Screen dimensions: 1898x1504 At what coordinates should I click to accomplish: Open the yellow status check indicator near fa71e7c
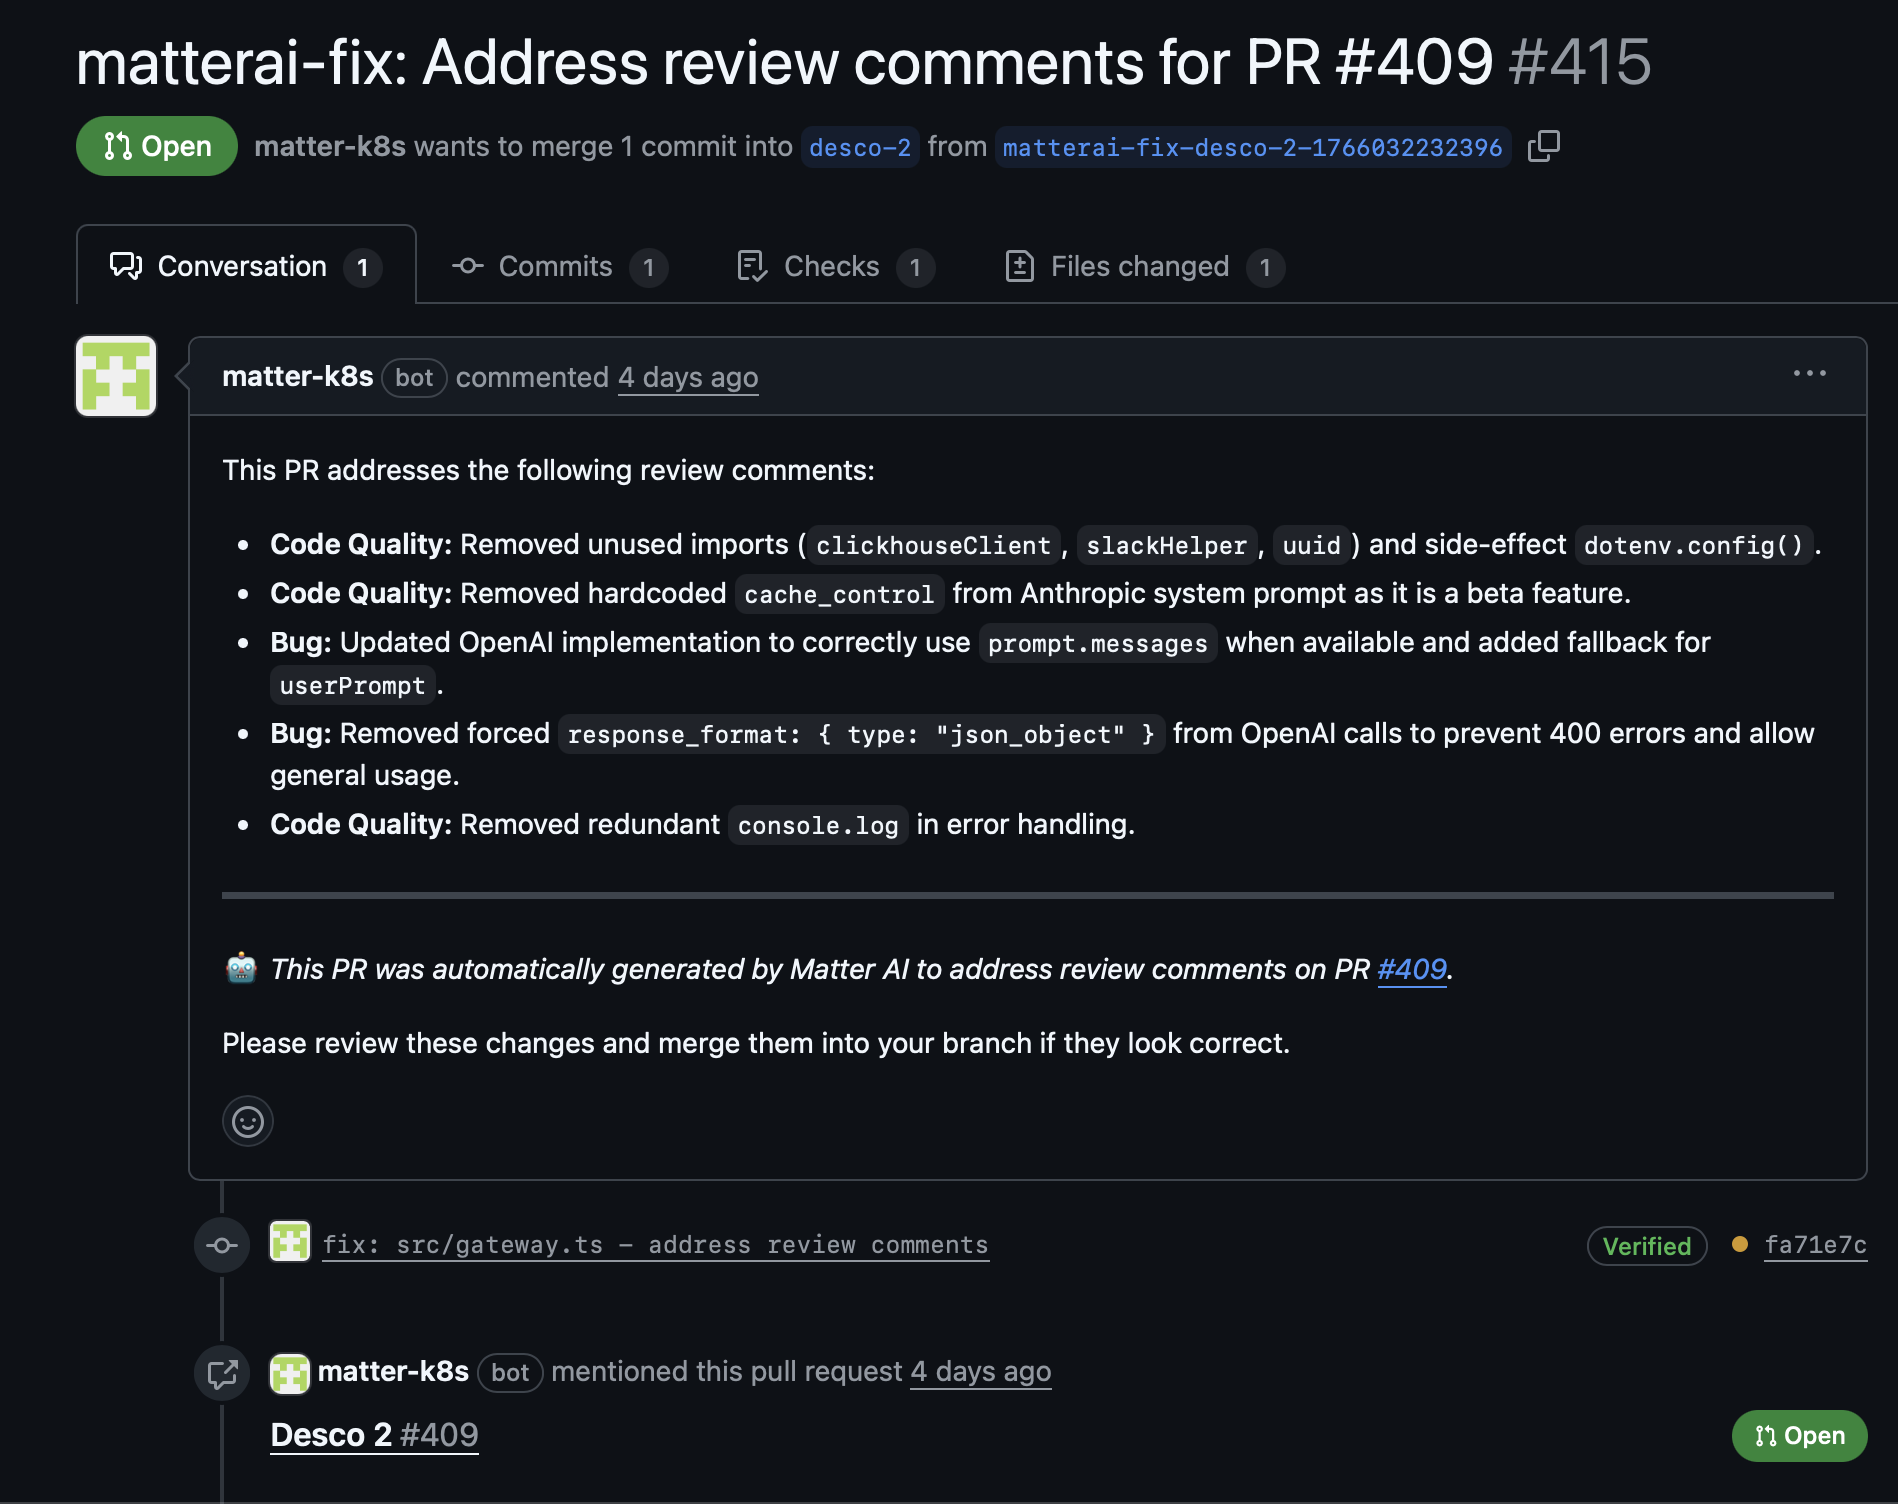click(x=1739, y=1246)
